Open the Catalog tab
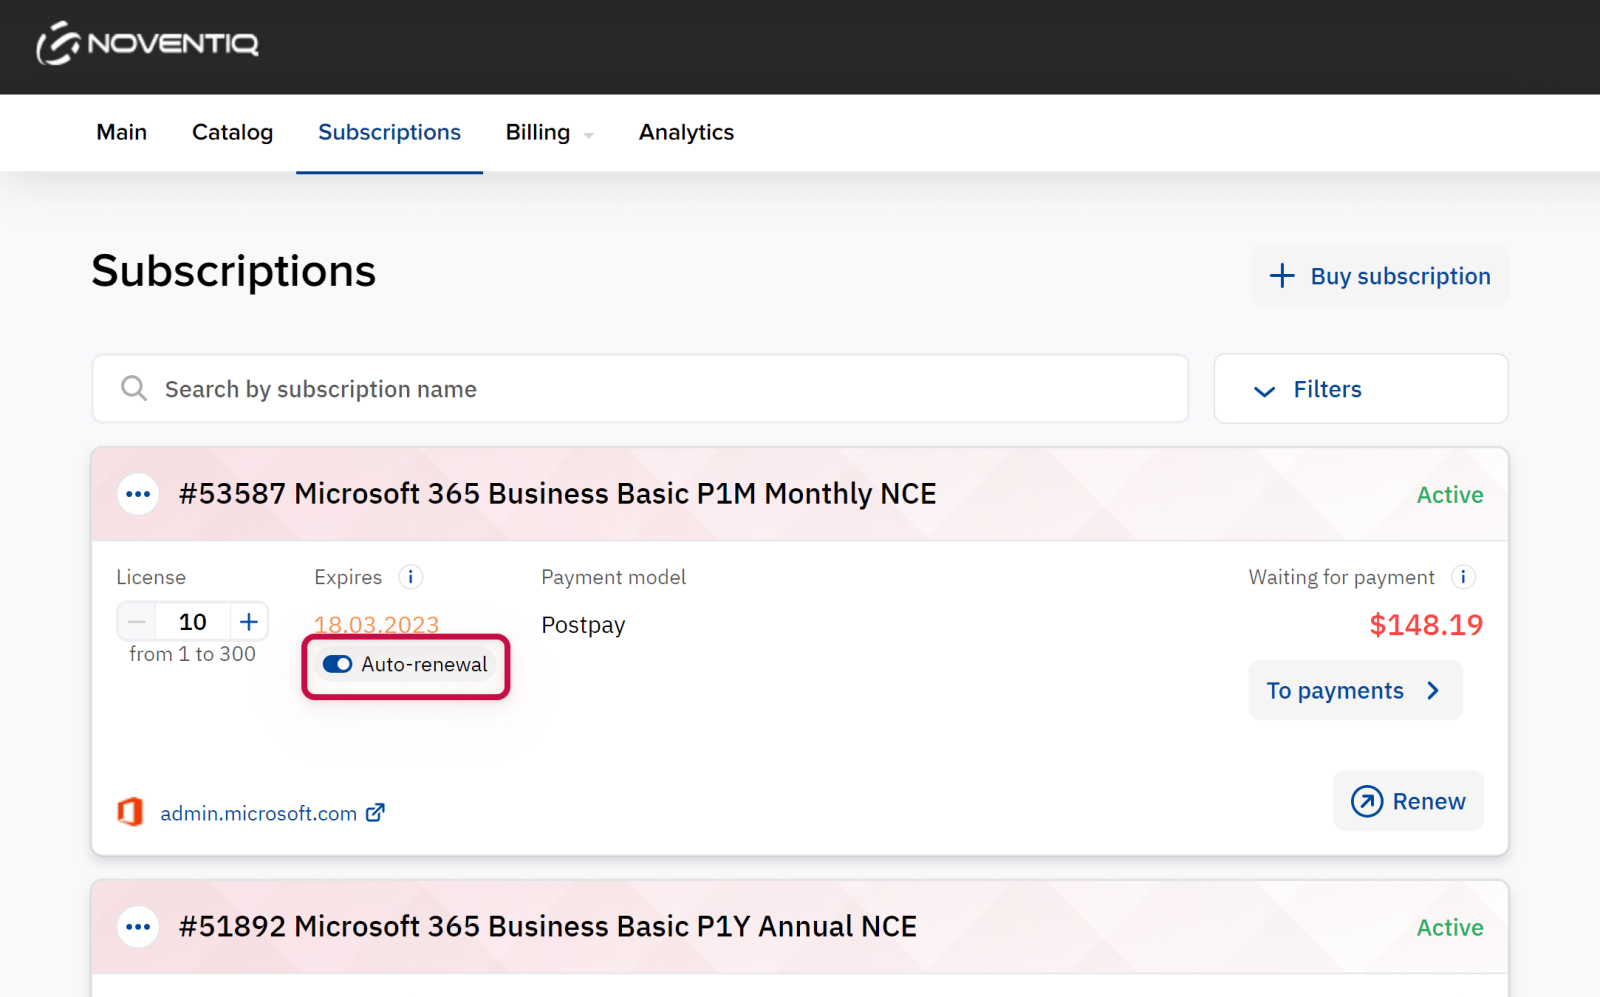Screen dimensions: 1600x997 pyautogui.click(x=232, y=133)
